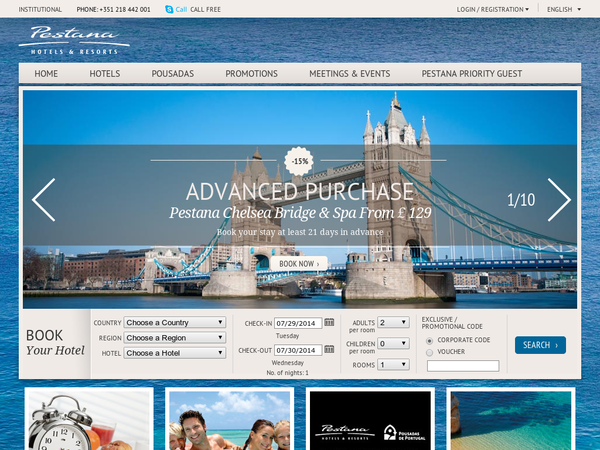Change the Adults per room dropdown
600x450 pixels.
[x=393, y=322]
